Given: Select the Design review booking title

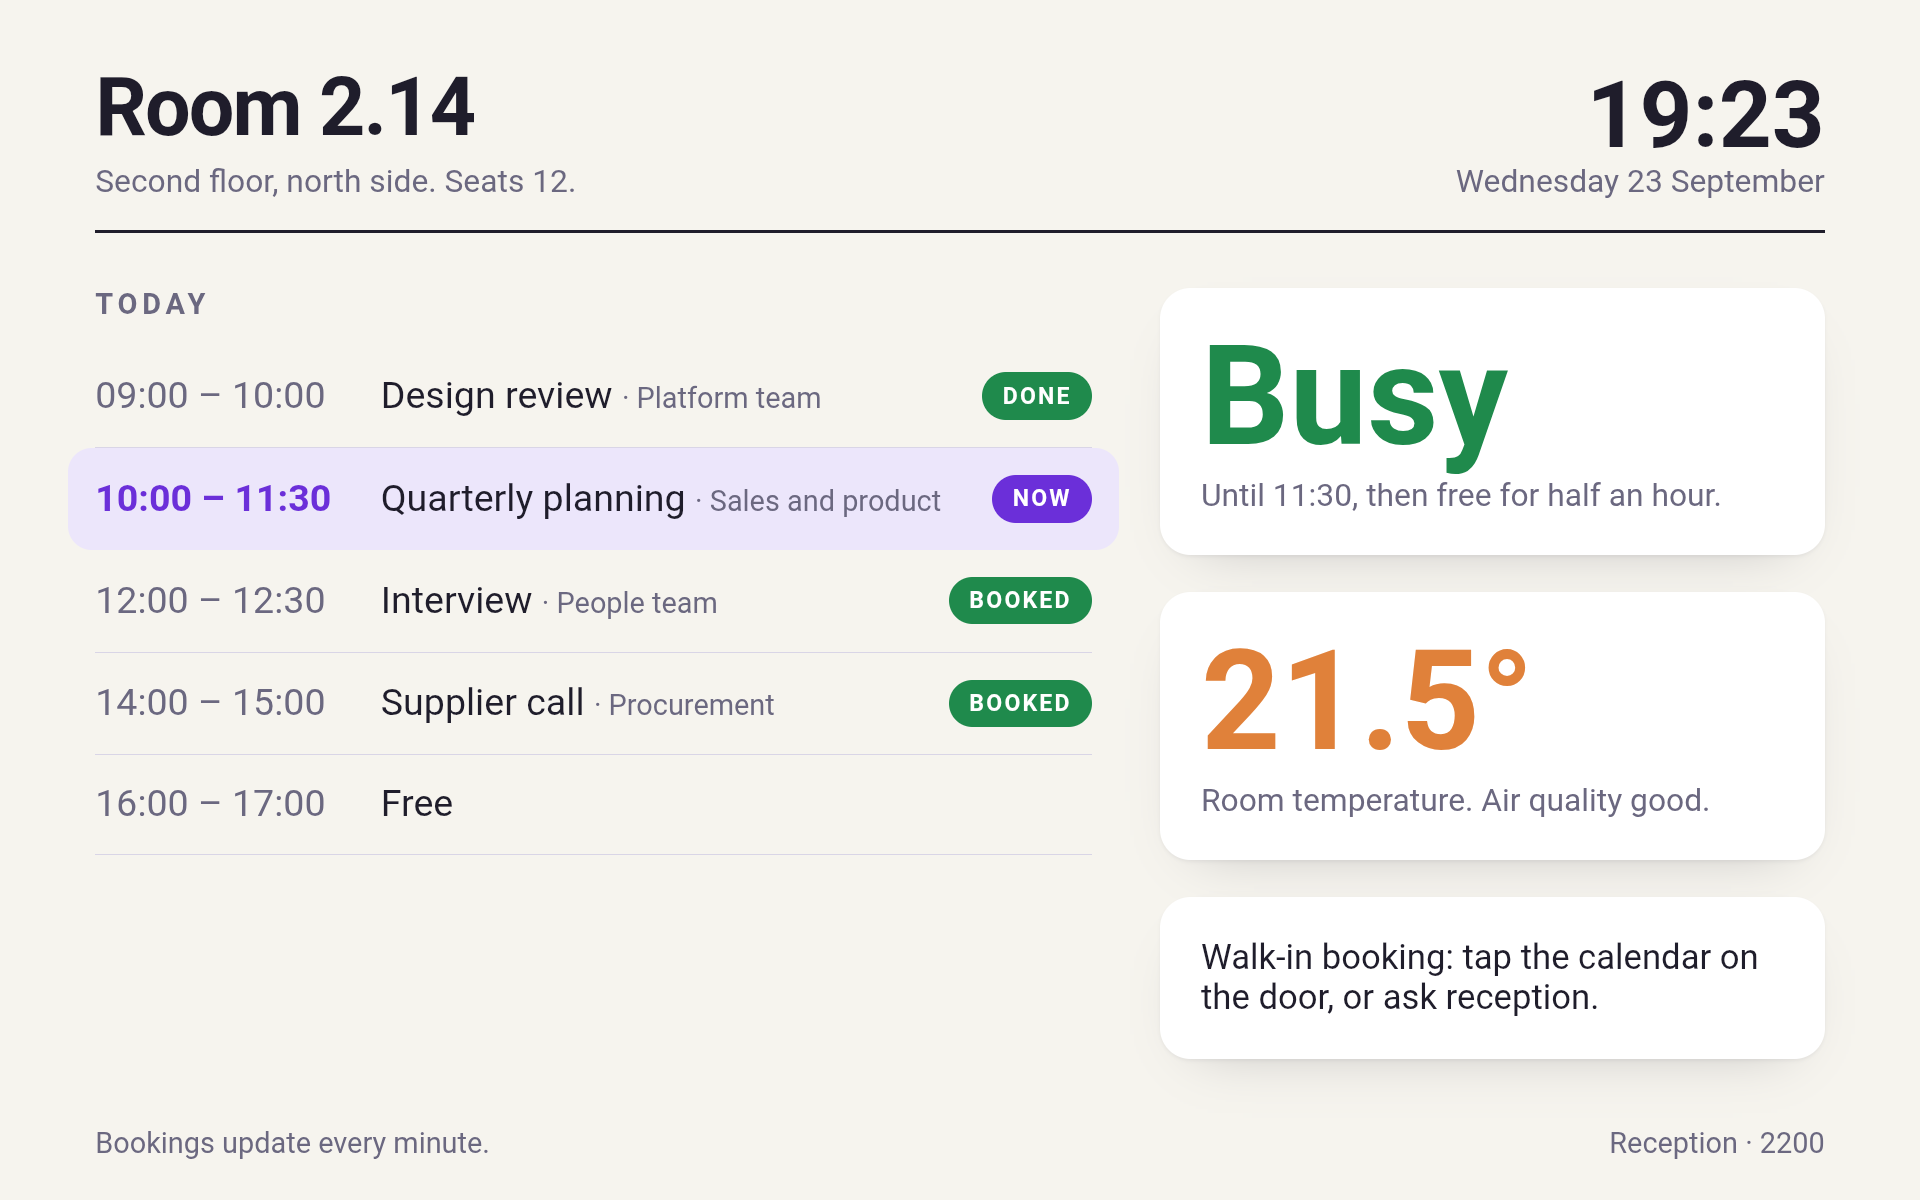Looking at the screenshot, I should click(496, 396).
